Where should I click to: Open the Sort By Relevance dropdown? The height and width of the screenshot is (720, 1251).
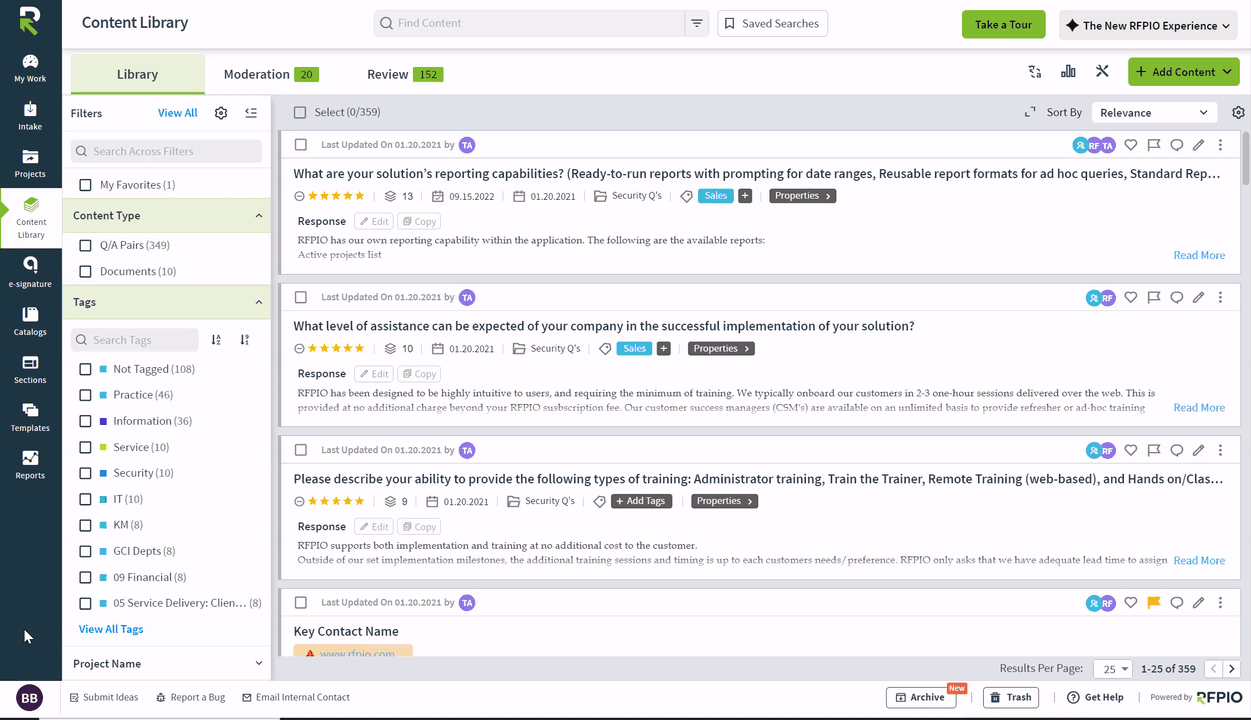tap(1155, 113)
